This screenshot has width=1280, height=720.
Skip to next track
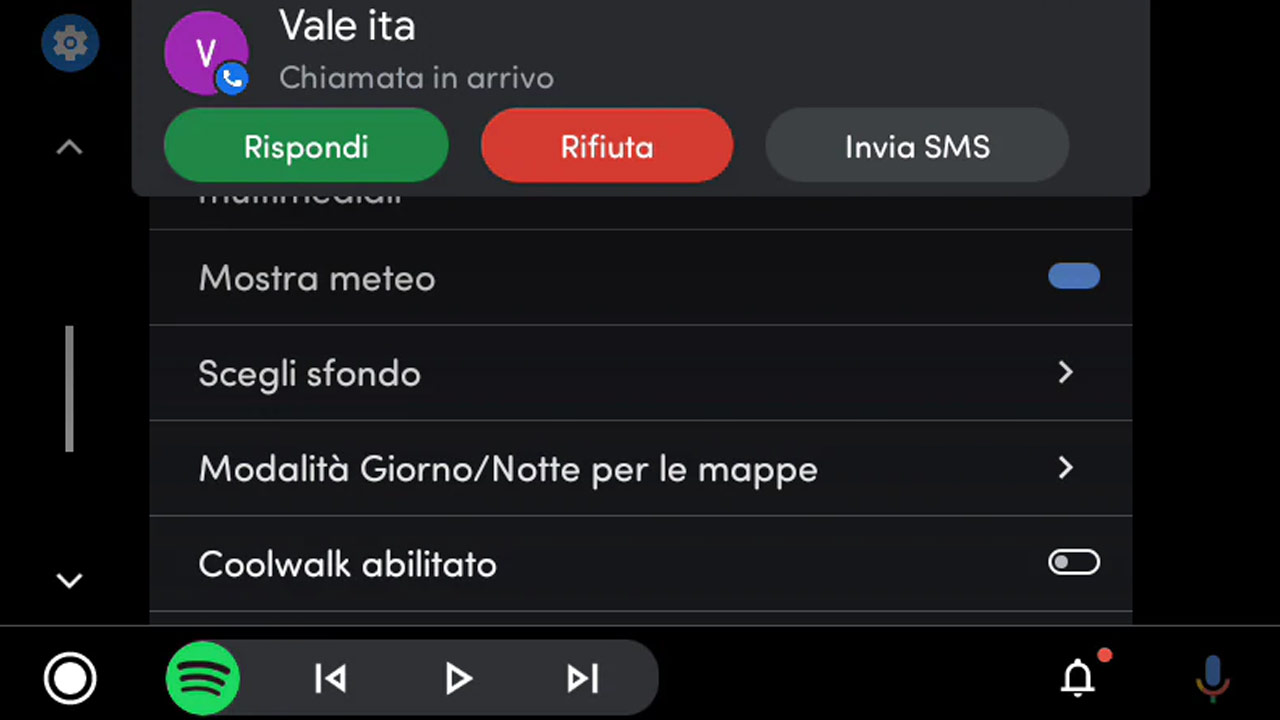(x=583, y=679)
